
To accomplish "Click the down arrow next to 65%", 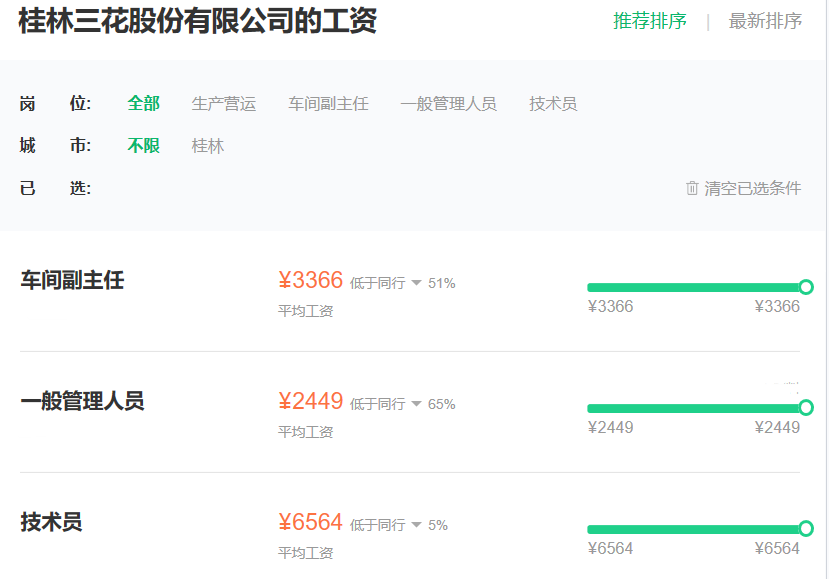I will [x=417, y=404].
